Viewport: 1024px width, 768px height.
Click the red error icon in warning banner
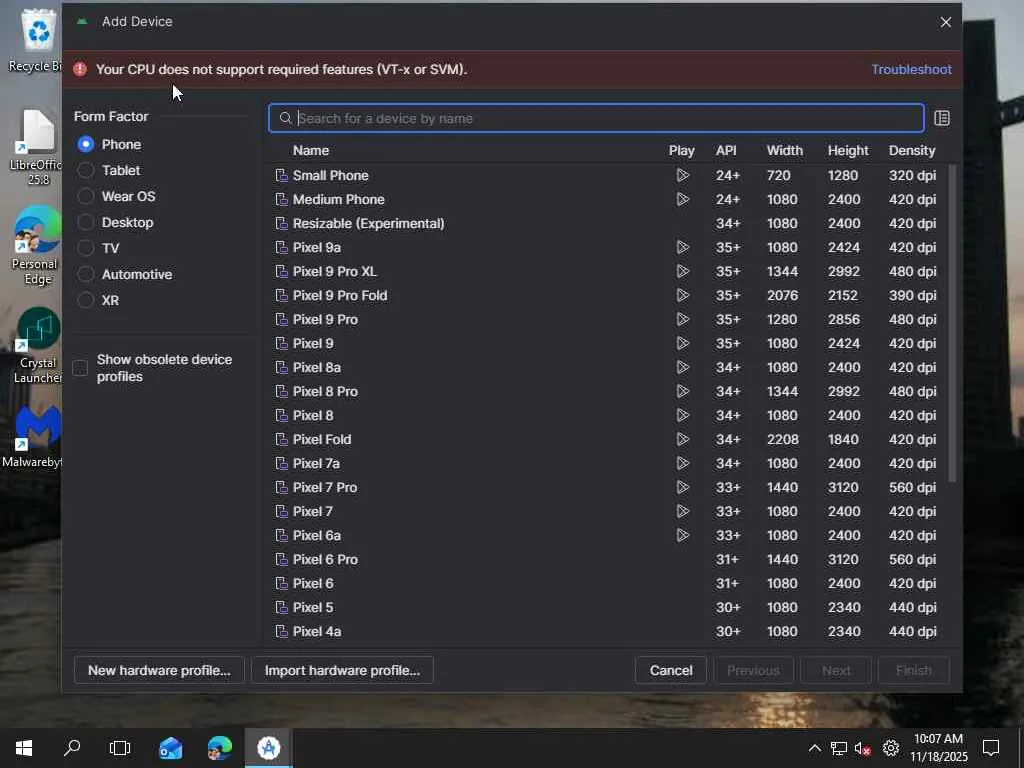pos(80,69)
